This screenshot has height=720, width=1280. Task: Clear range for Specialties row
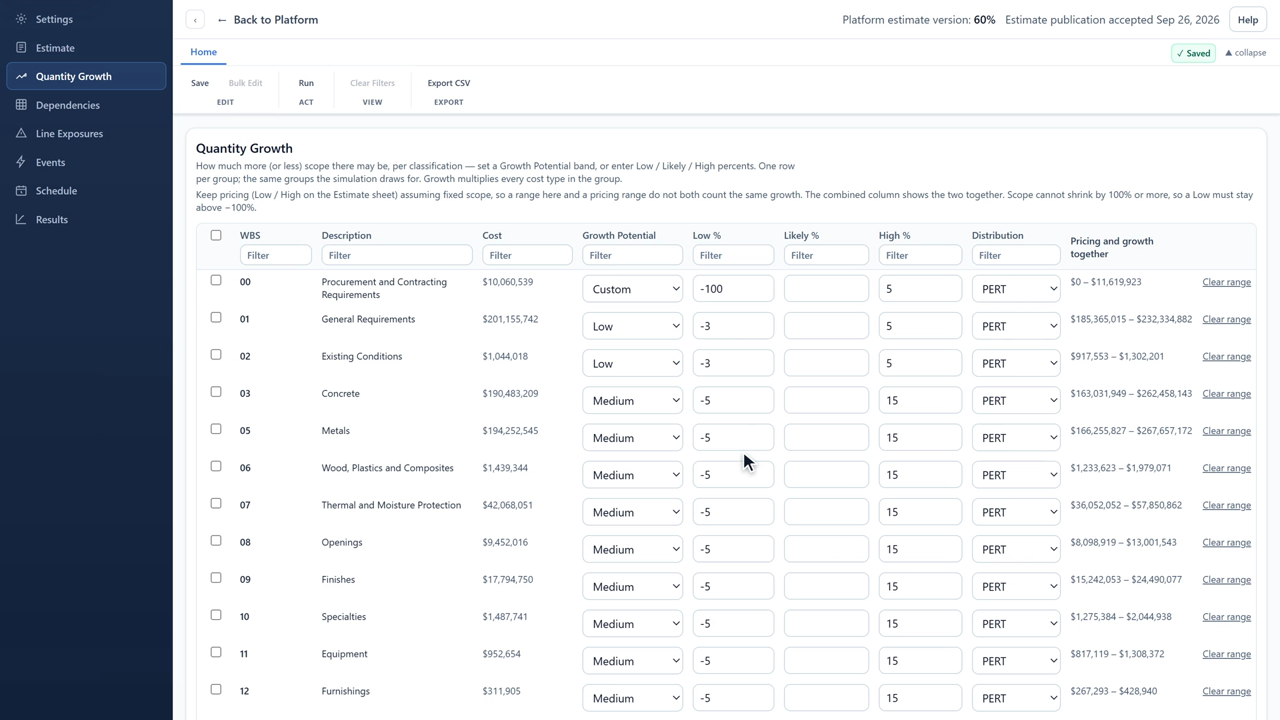[1226, 617]
